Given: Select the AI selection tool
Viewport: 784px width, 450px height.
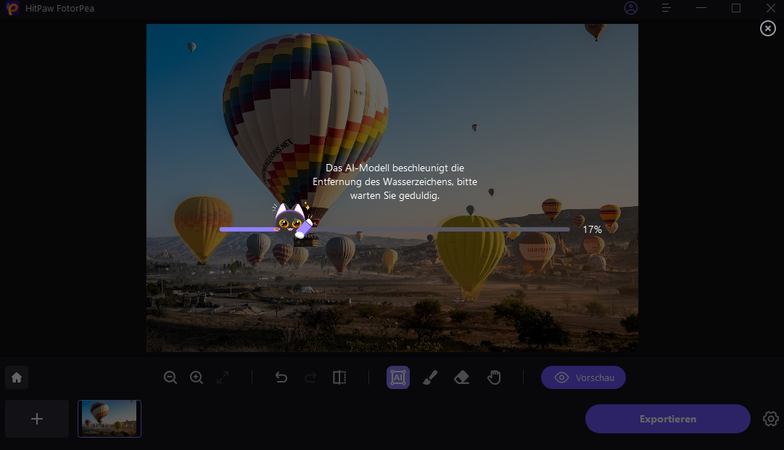Looking at the screenshot, I should point(398,378).
